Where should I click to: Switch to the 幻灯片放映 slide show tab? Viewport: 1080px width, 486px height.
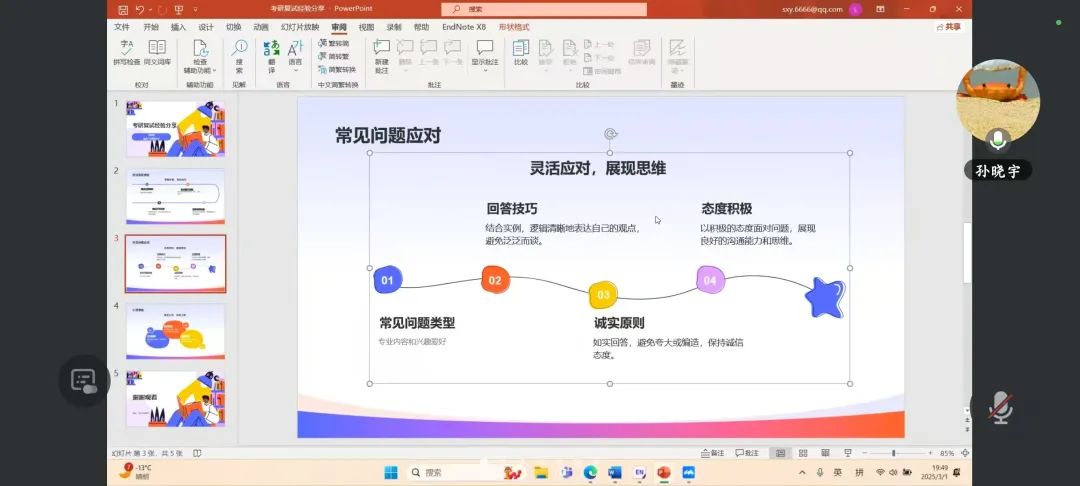tap(300, 27)
